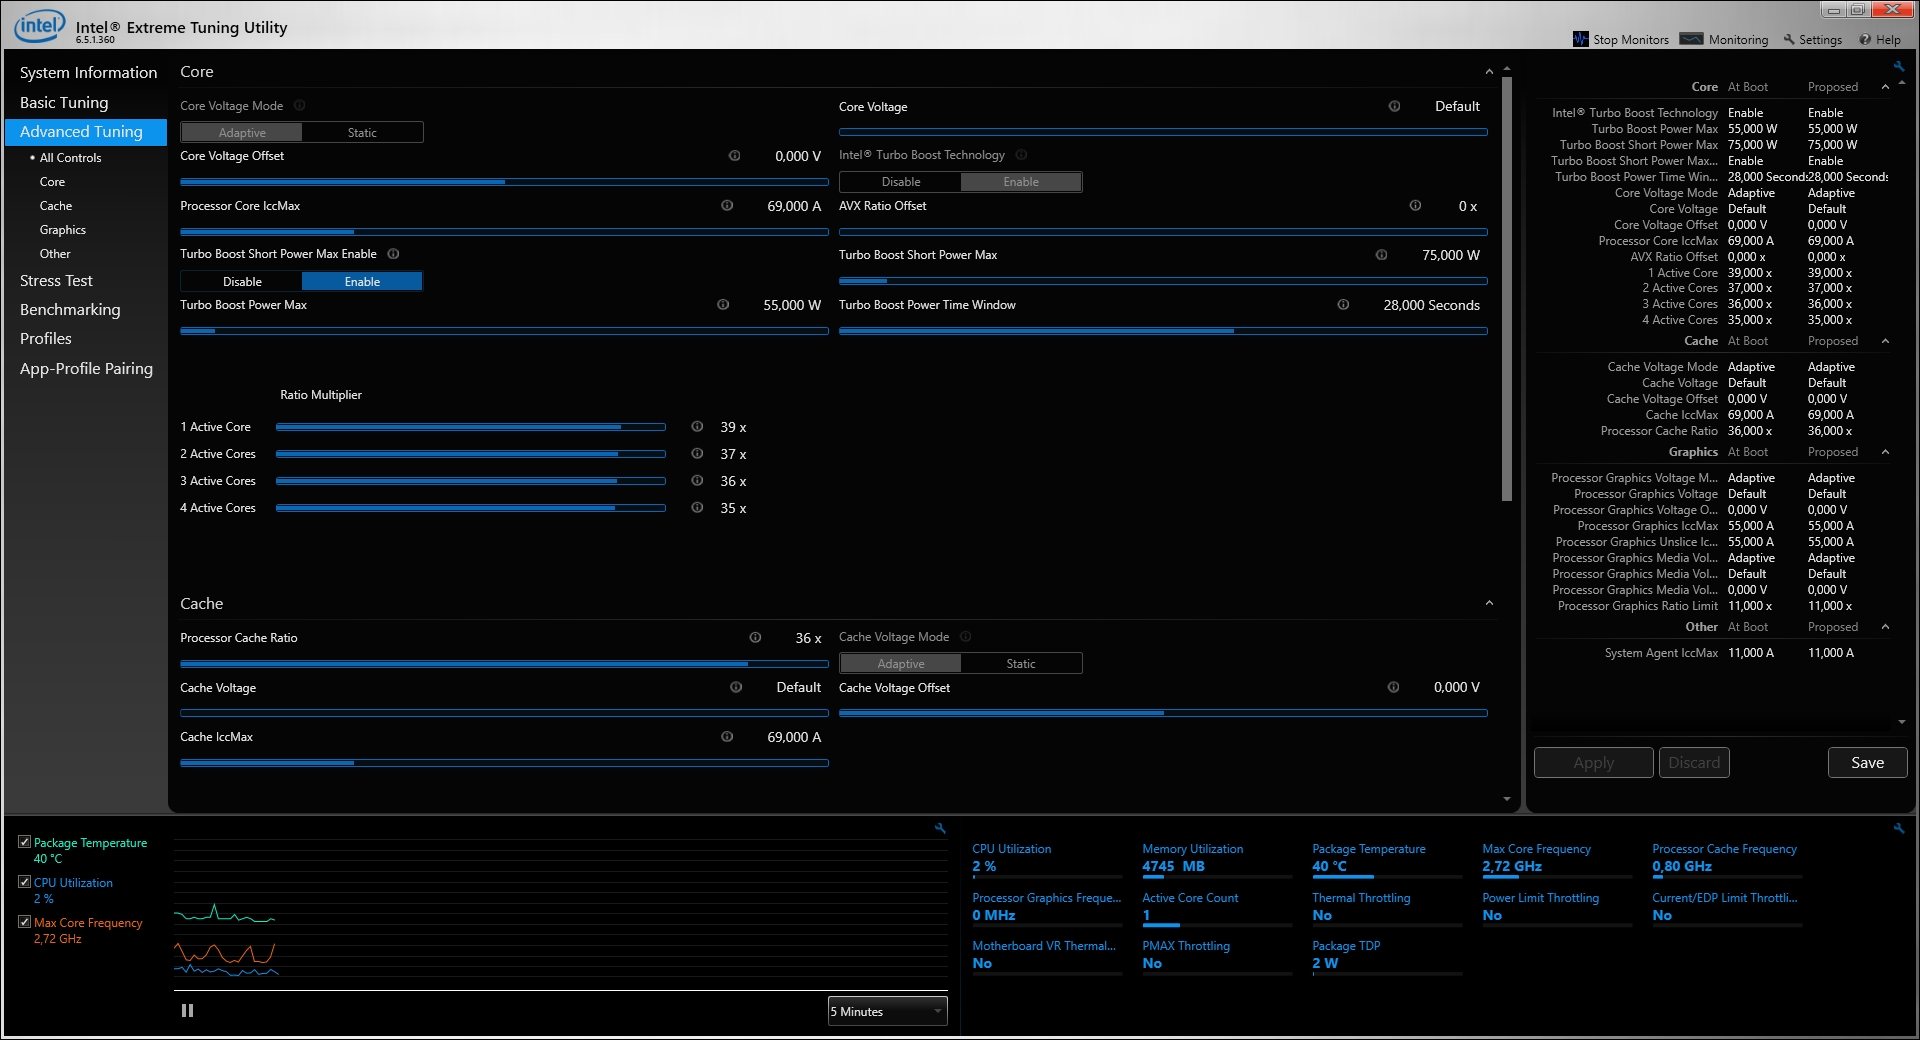Image resolution: width=1920 pixels, height=1040 pixels.
Task: Uncheck Package Temperature graph checkbox
Action: 25,842
